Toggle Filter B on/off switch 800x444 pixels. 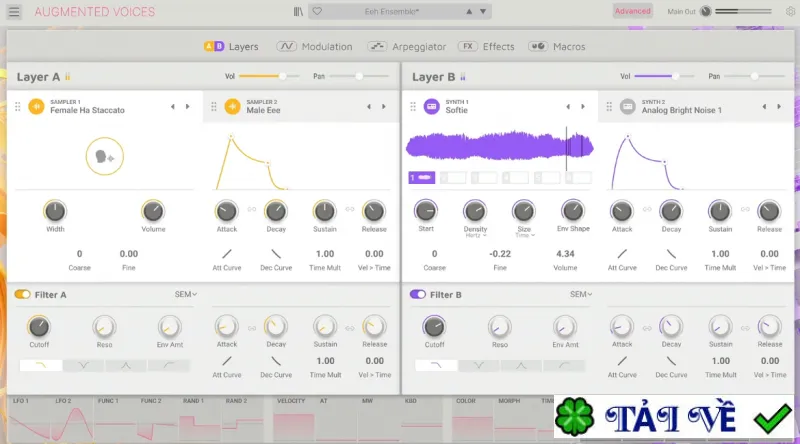pos(417,294)
